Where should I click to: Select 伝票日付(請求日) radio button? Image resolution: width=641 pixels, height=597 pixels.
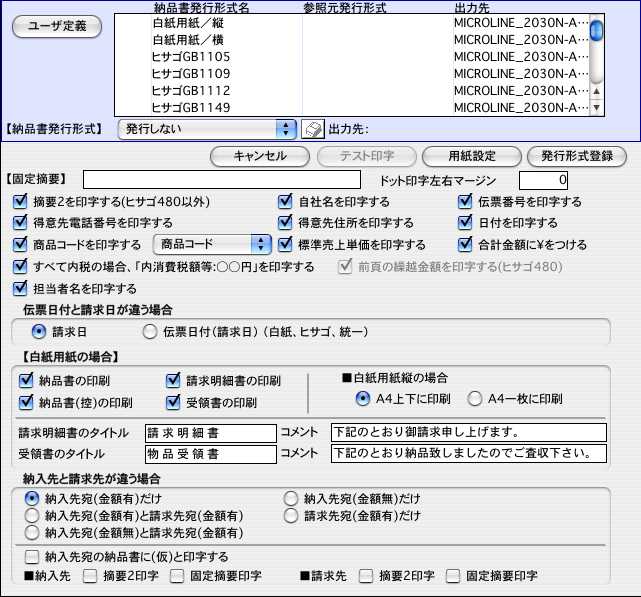pos(150,331)
